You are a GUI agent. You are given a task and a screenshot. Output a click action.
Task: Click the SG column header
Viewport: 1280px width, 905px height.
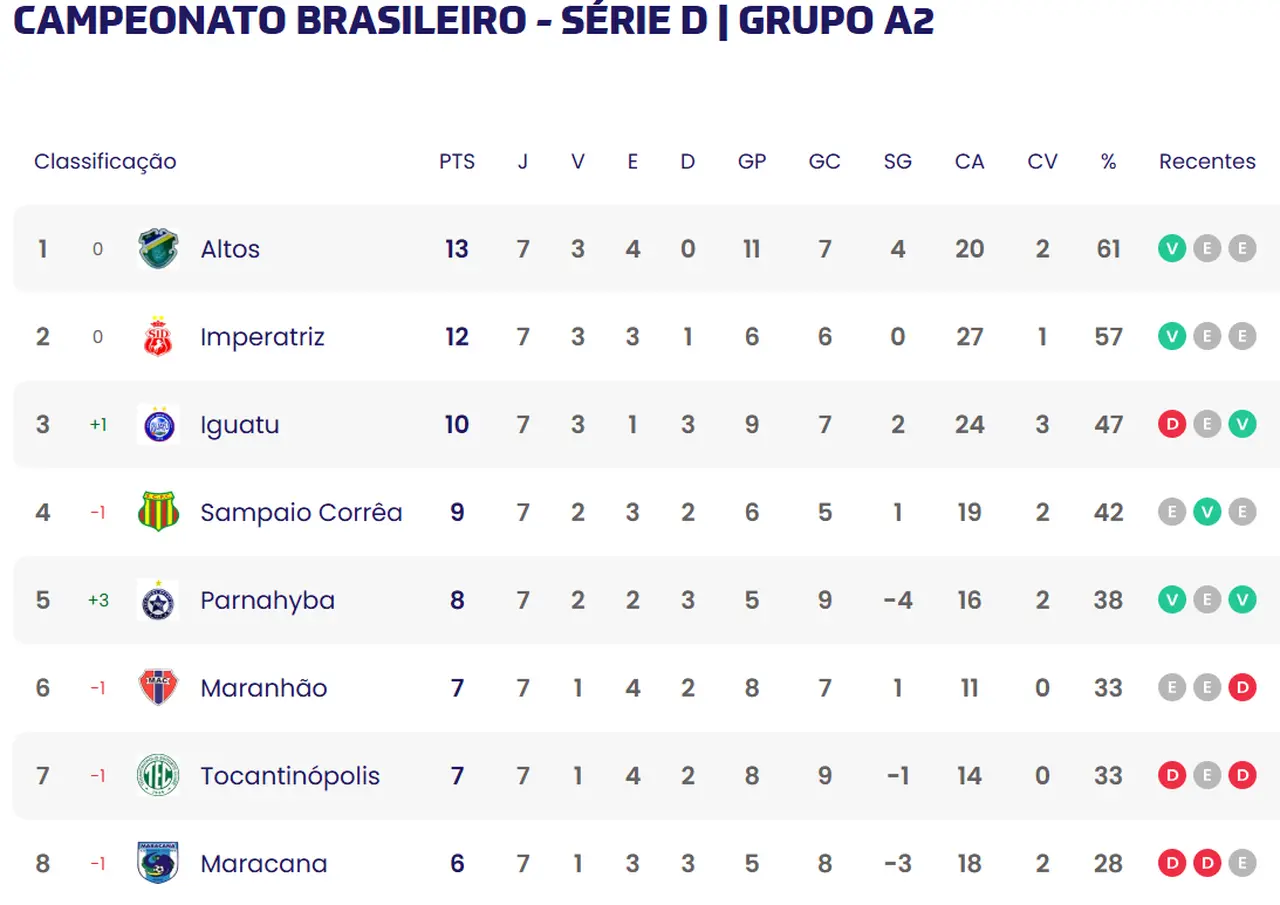point(897,162)
